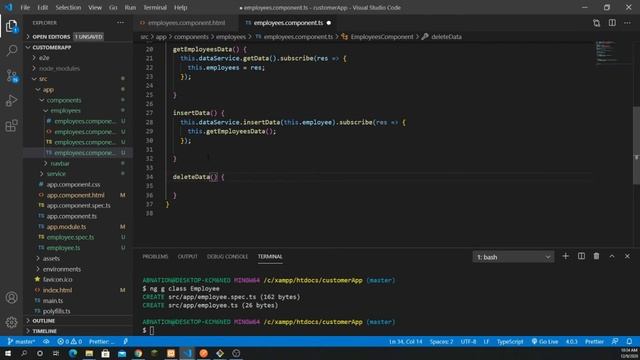Switch to the Debug Console tab
Screen dimensions: 640x360
[227, 256]
